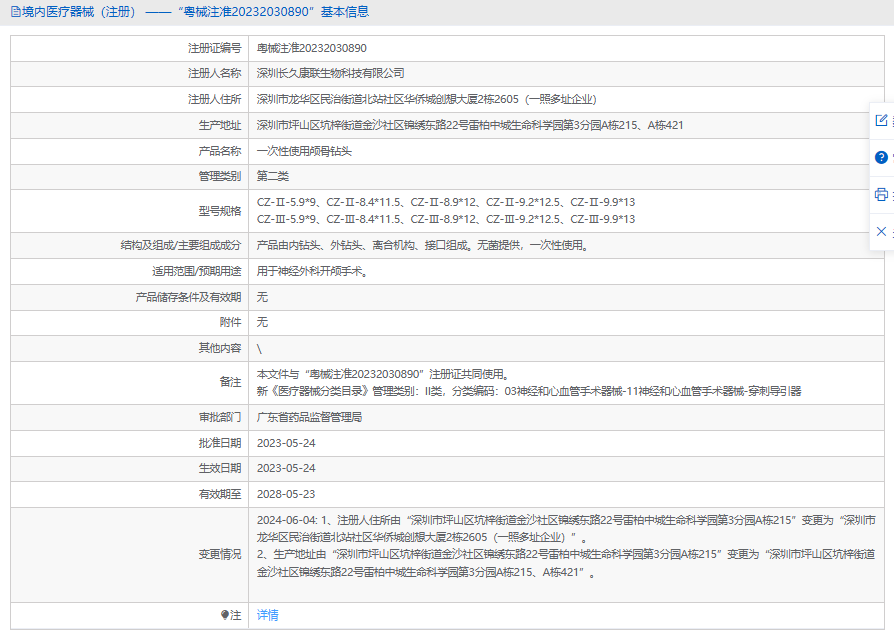894x638 pixels.
Task: Click the 注册证编号 label
Action: (214, 48)
